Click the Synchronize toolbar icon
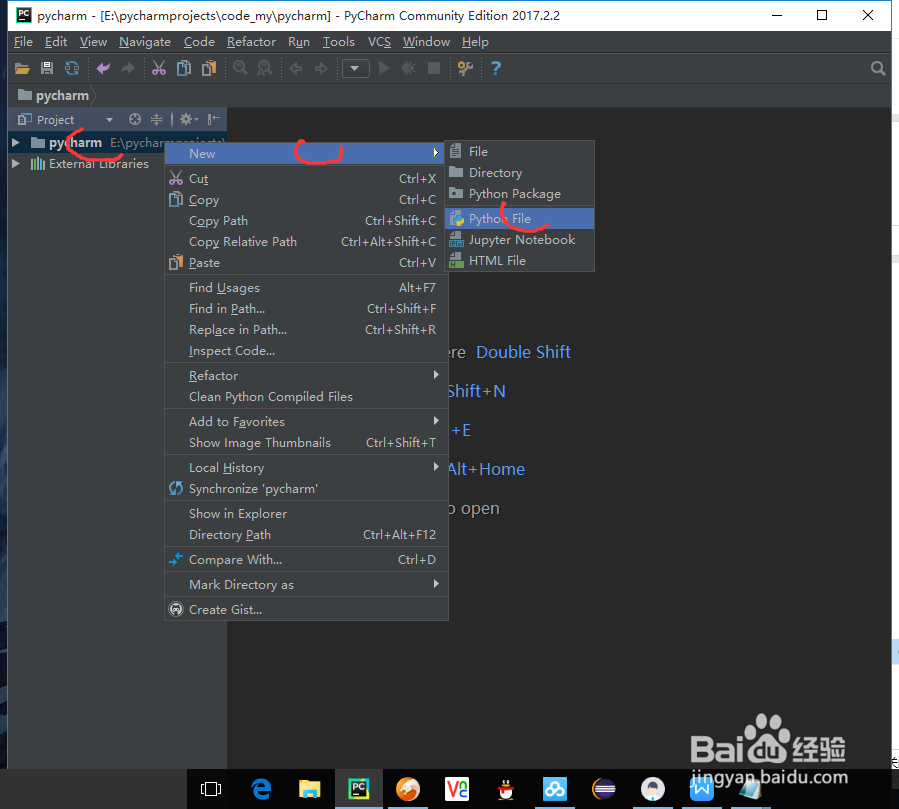 pos(72,69)
